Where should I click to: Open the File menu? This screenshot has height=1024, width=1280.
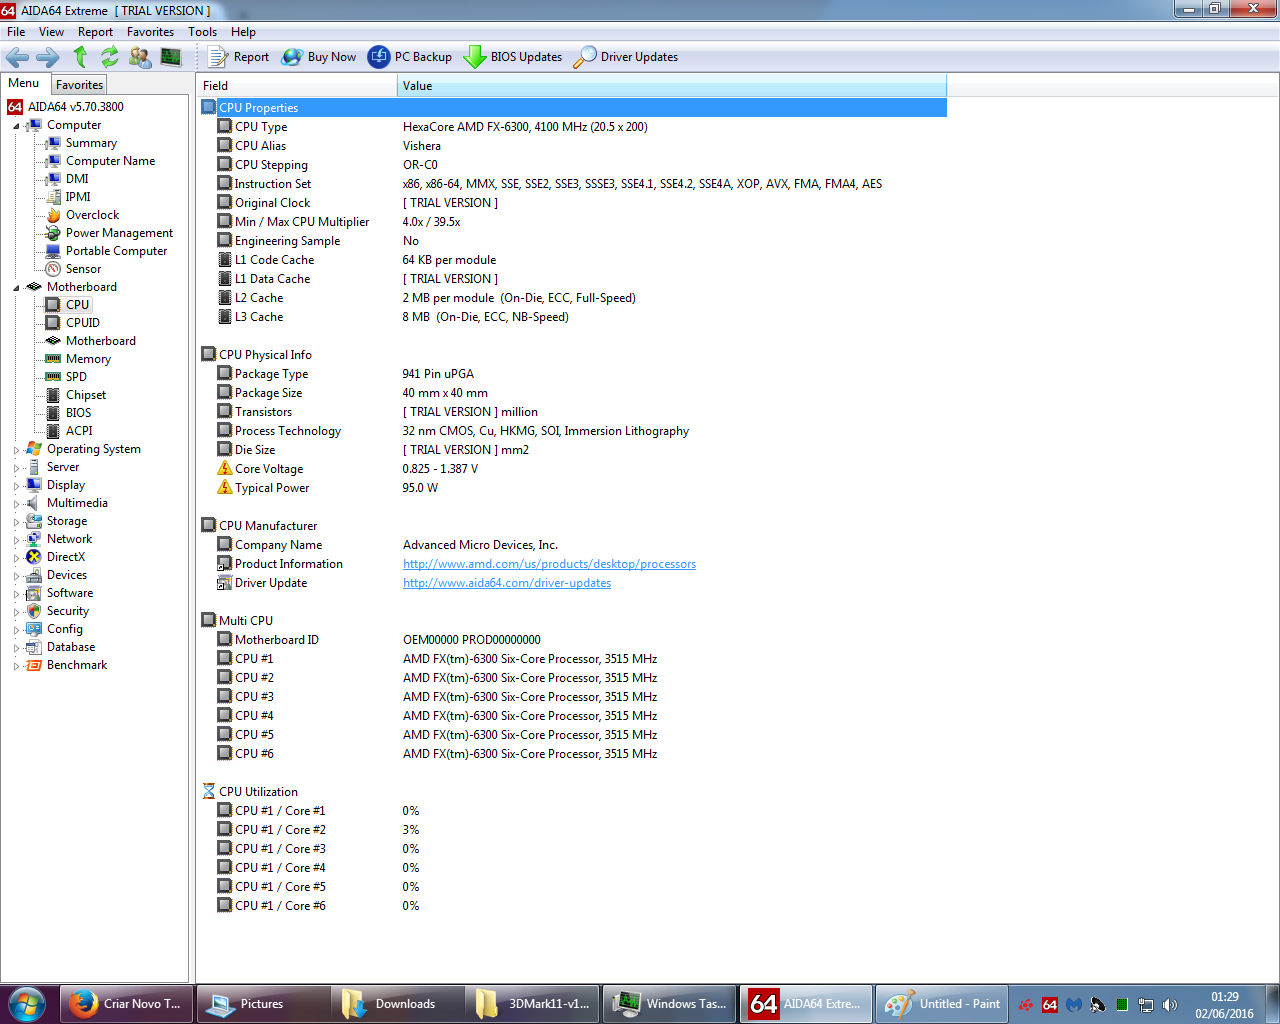click(16, 32)
